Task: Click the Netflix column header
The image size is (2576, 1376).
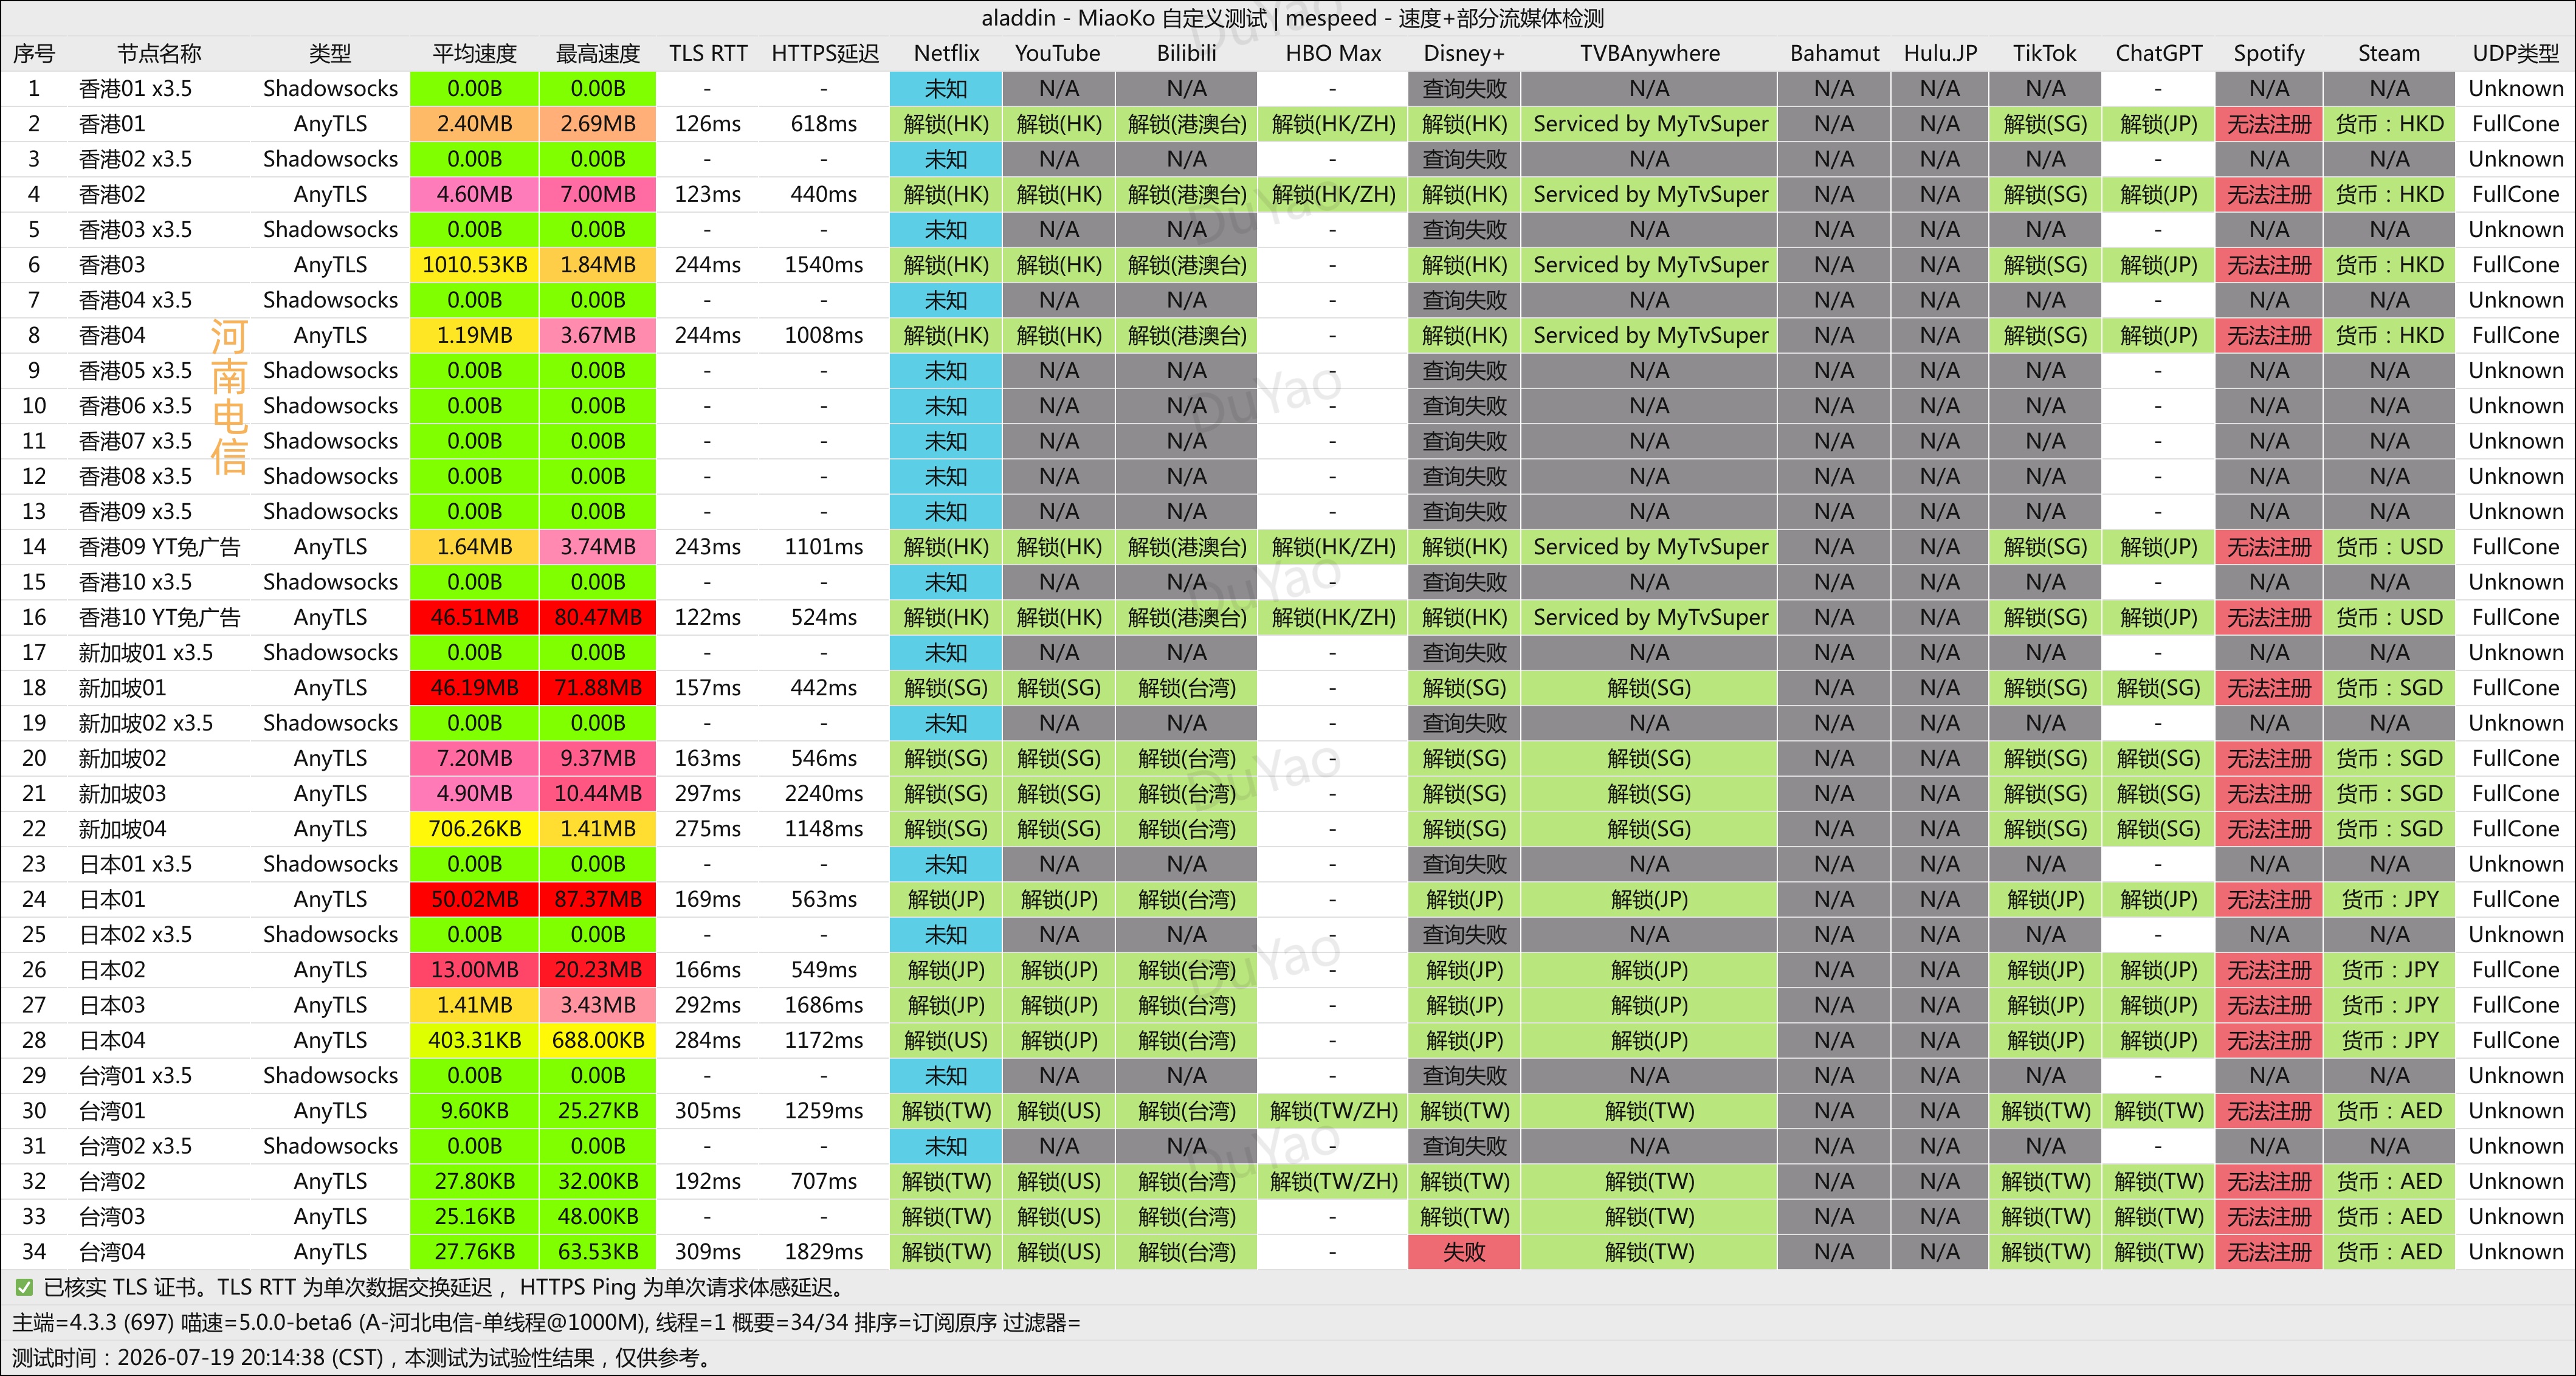Action: pyautogui.click(x=946, y=54)
